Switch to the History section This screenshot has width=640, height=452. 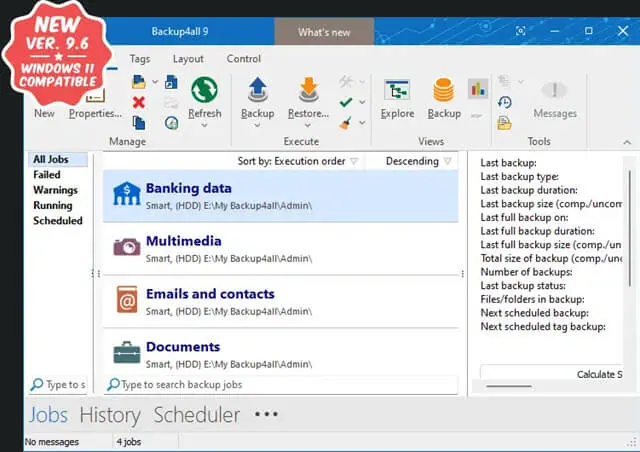pos(110,415)
